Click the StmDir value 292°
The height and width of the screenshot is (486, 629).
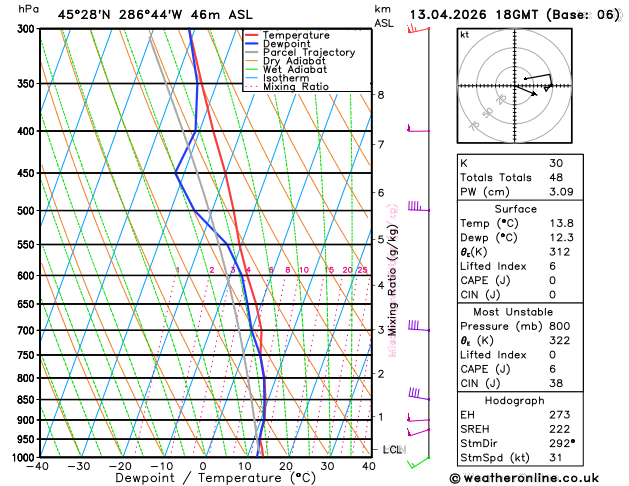click(562, 443)
